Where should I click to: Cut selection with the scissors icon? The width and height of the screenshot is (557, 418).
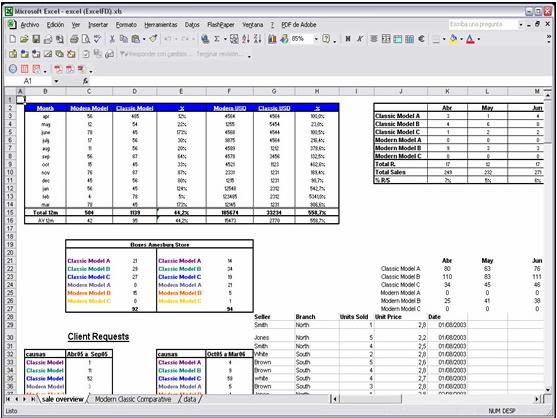[x=112, y=39]
